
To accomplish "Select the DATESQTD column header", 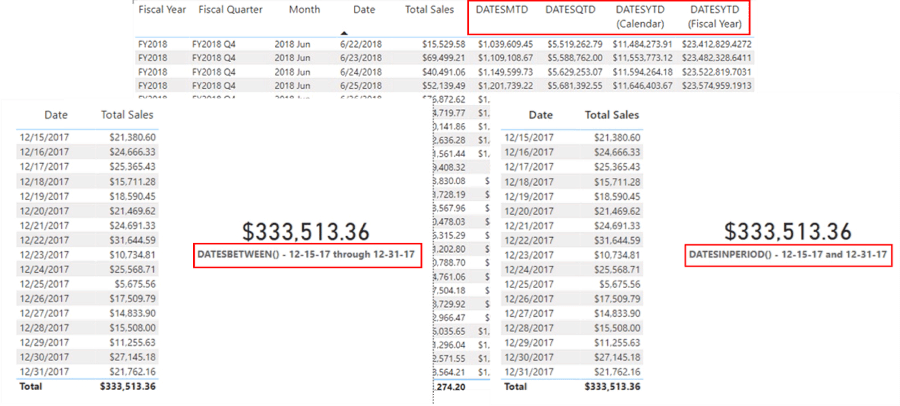I will (571, 10).
